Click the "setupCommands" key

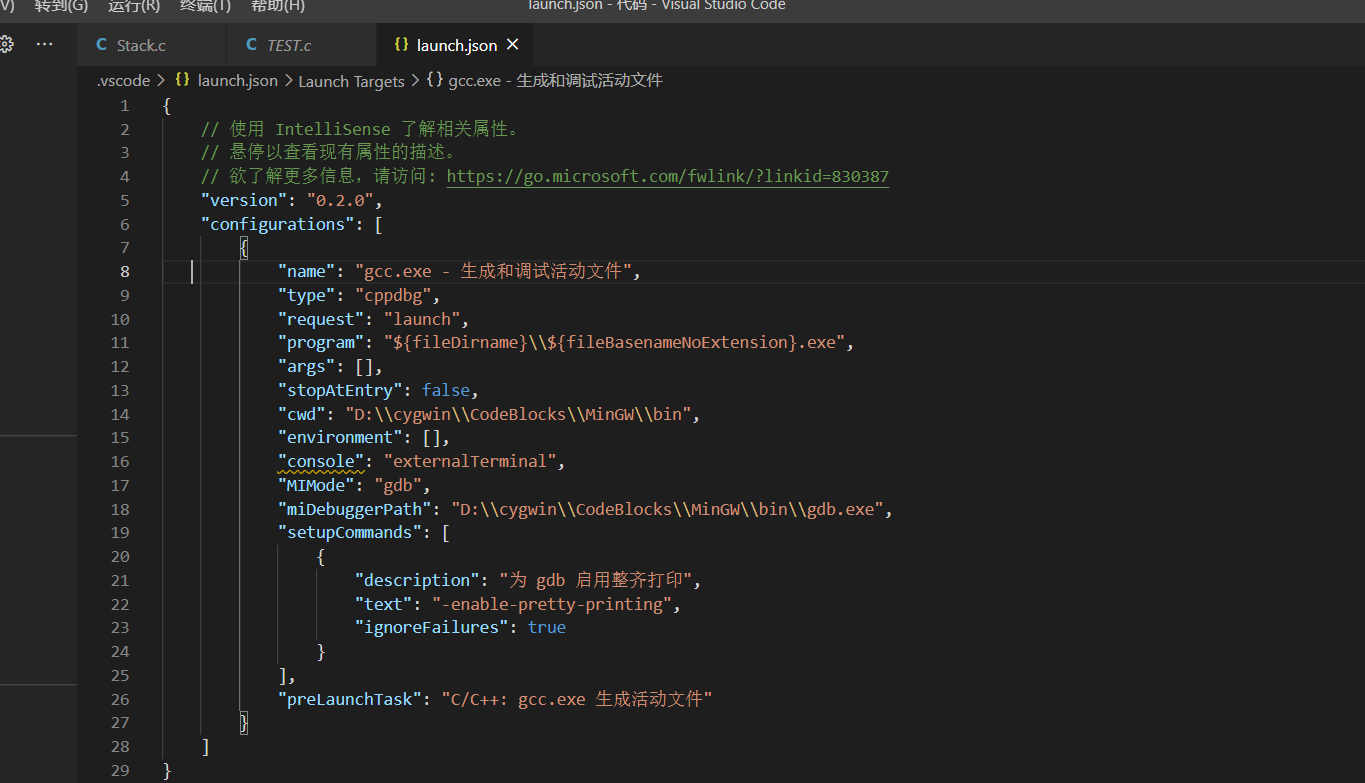350,533
